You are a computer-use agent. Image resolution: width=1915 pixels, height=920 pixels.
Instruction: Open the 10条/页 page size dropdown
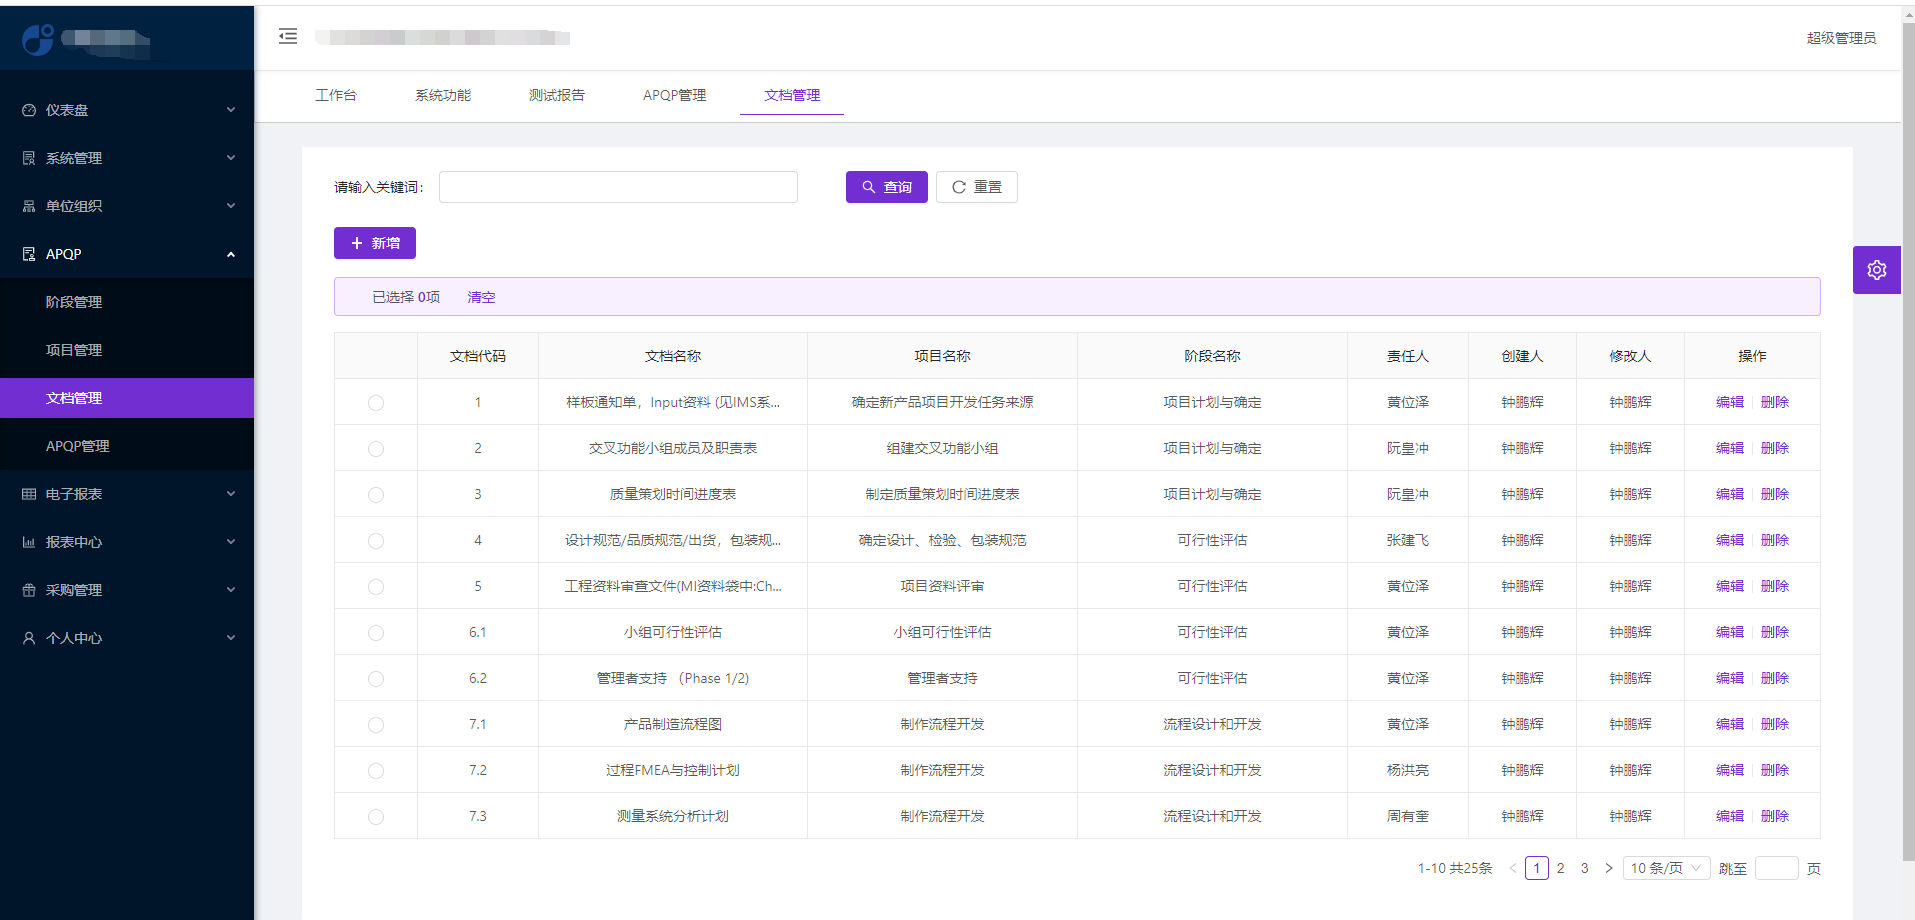(x=1665, y=868)
